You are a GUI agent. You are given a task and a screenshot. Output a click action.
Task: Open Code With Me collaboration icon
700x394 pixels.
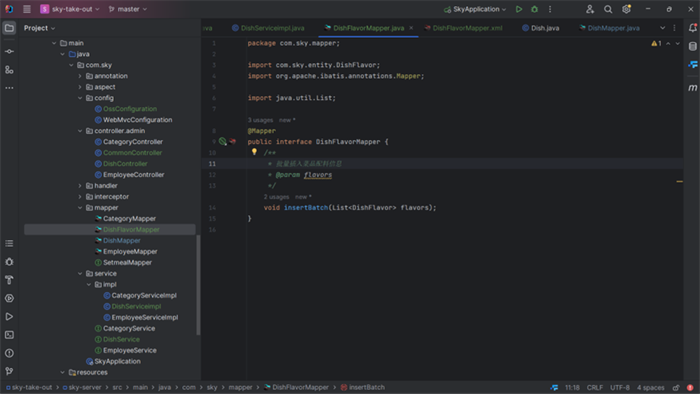pos(590,9)
